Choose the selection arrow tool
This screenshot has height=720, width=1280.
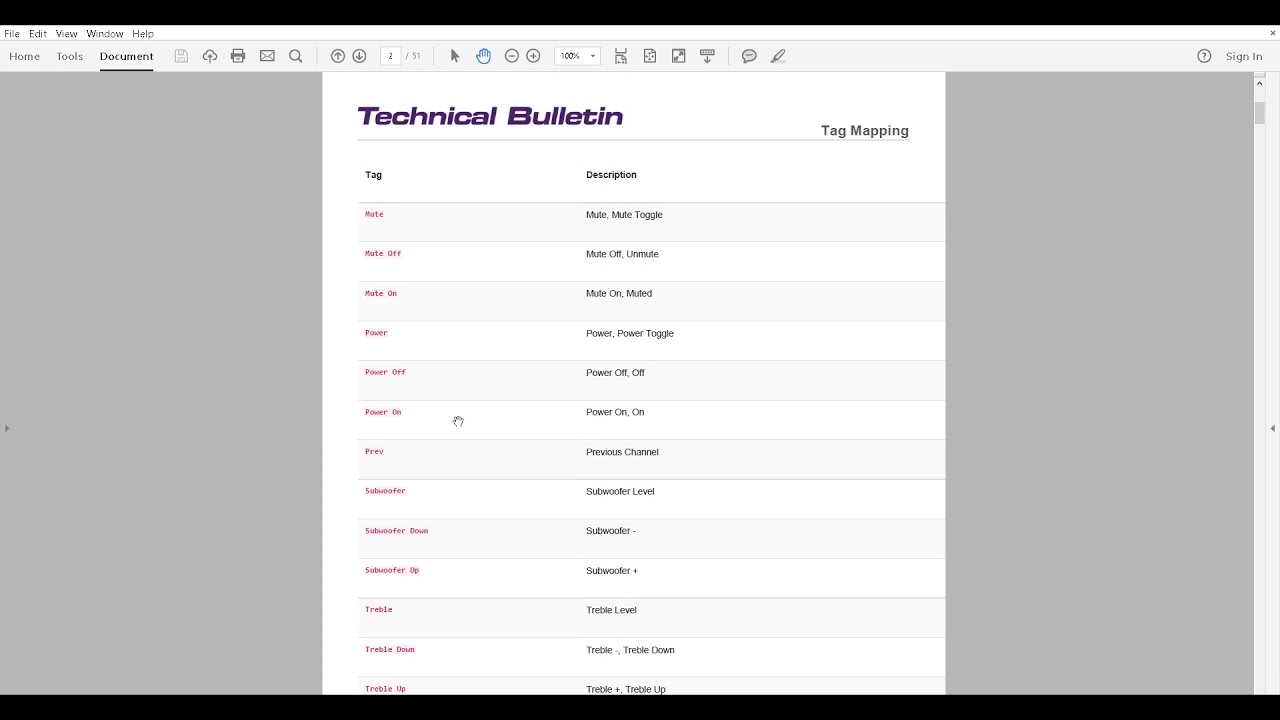455,56
